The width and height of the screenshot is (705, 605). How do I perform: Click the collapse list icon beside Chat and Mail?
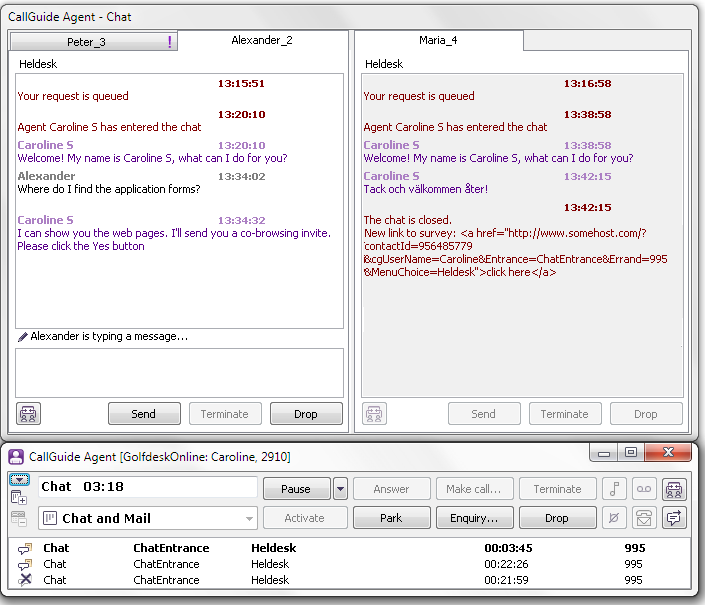(19, 519)
